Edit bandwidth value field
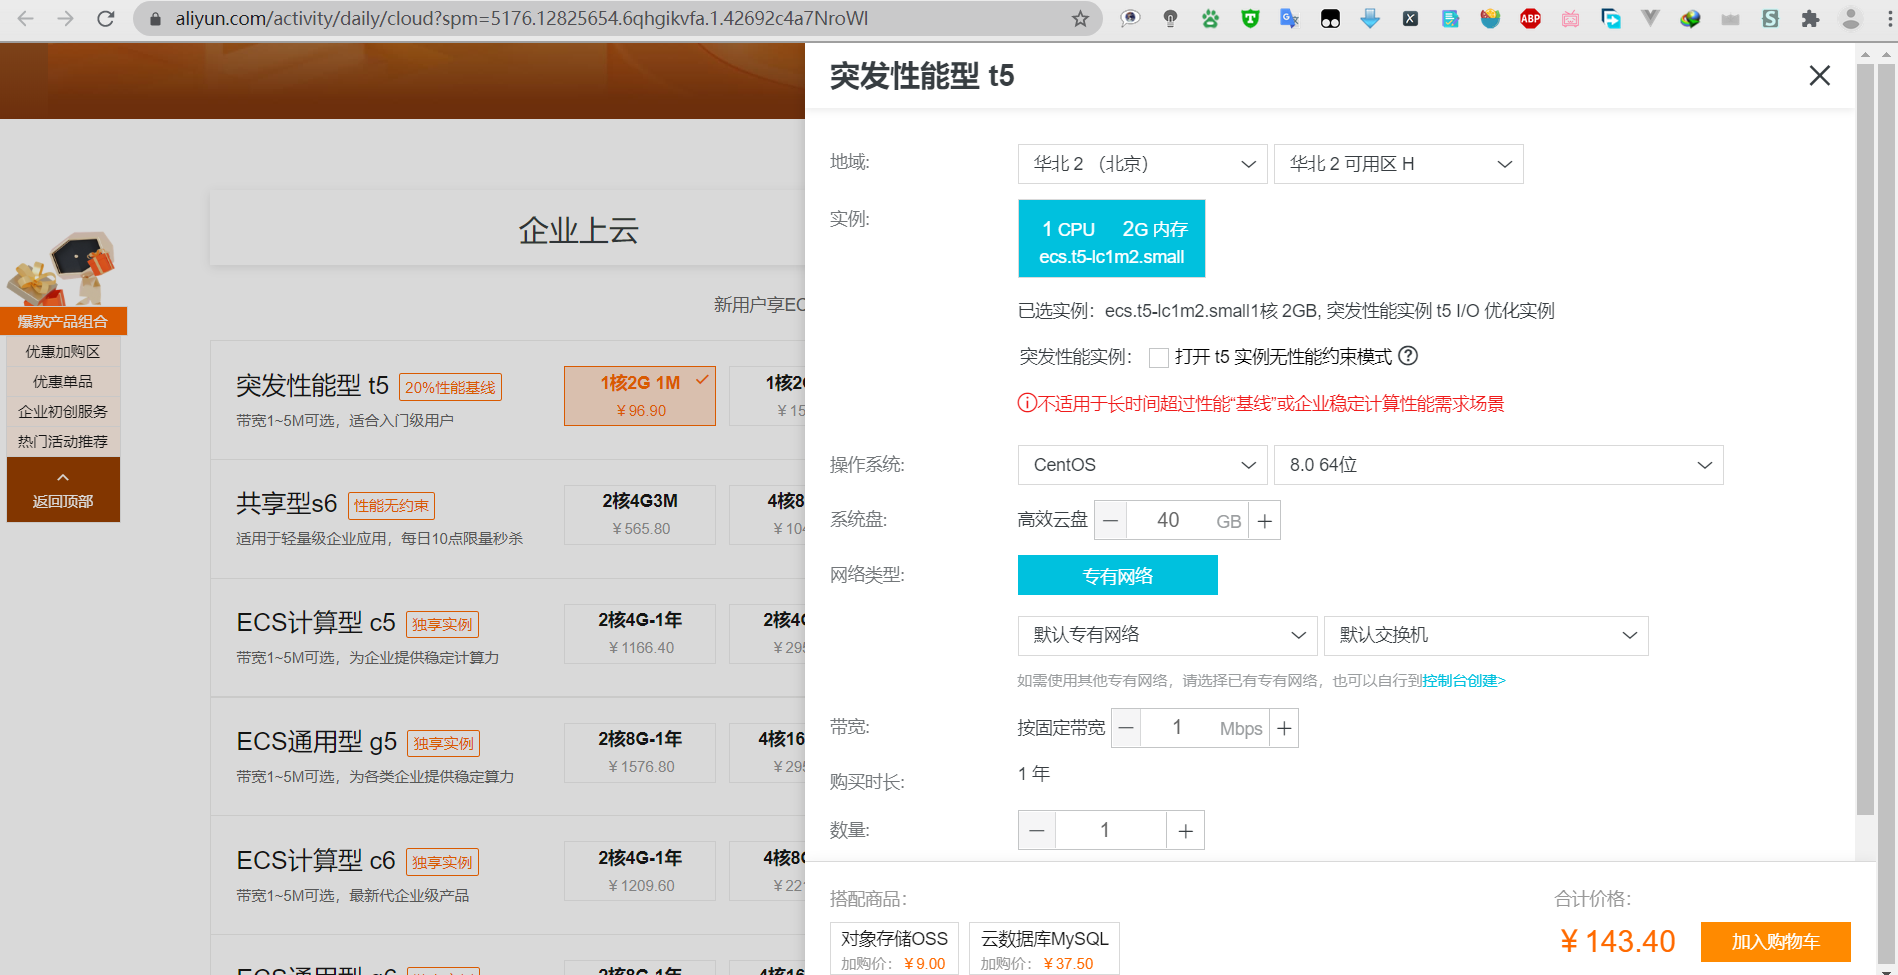Image resolution: width=1898 pixels, height=975 pixels. (x=1177, y=728)
